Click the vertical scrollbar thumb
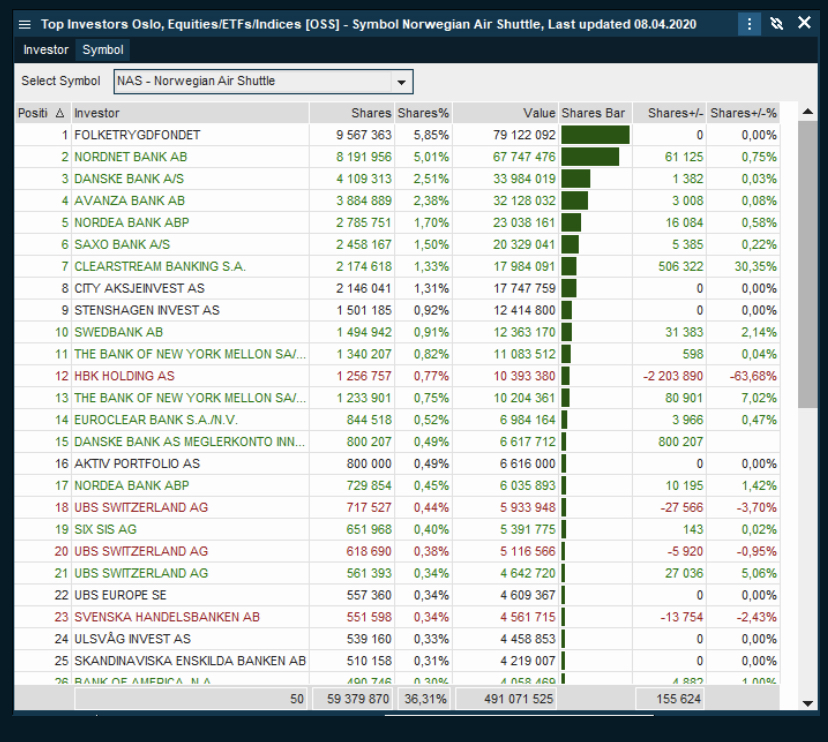Image resolution: width=828 pixels, height=742 pixels. (807, 264)
